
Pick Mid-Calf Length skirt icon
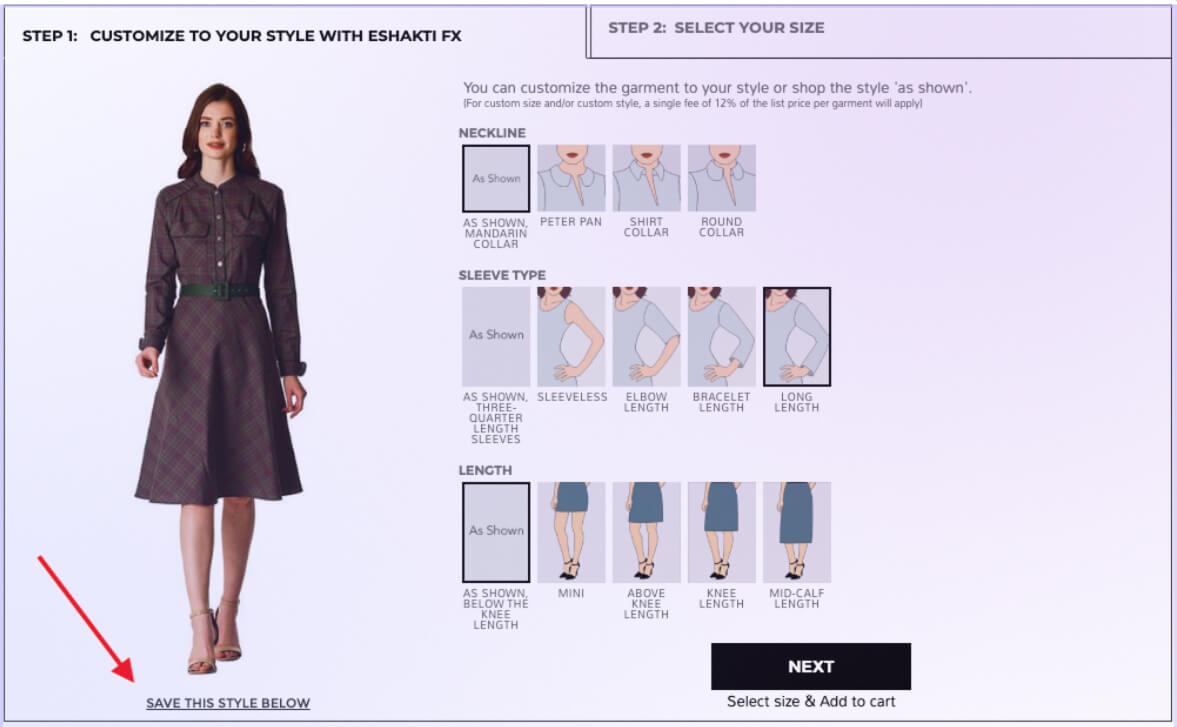(x=796, y=533)
